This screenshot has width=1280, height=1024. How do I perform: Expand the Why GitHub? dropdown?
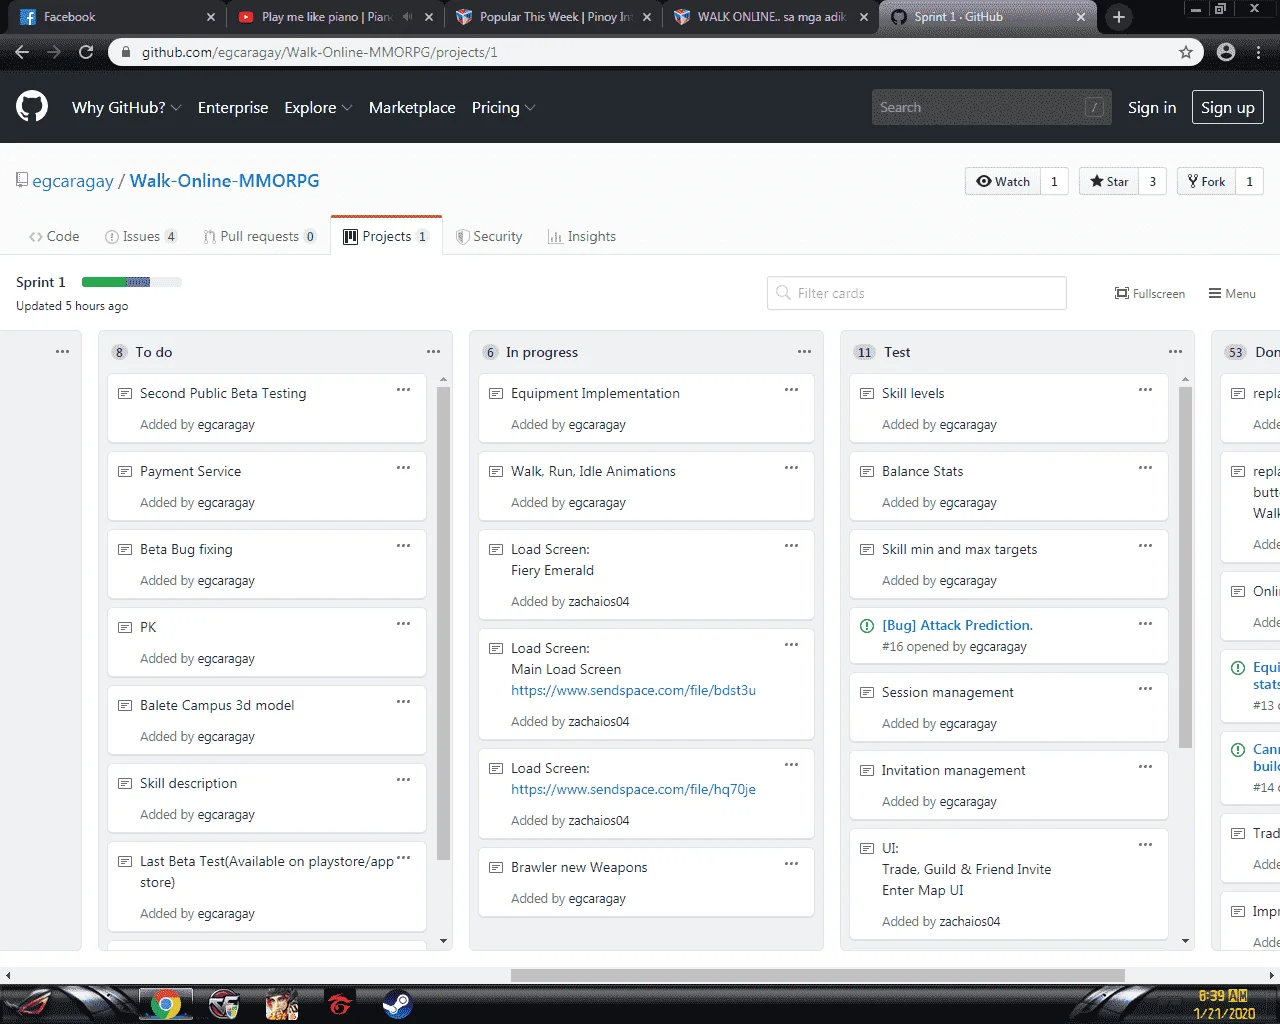126,108
